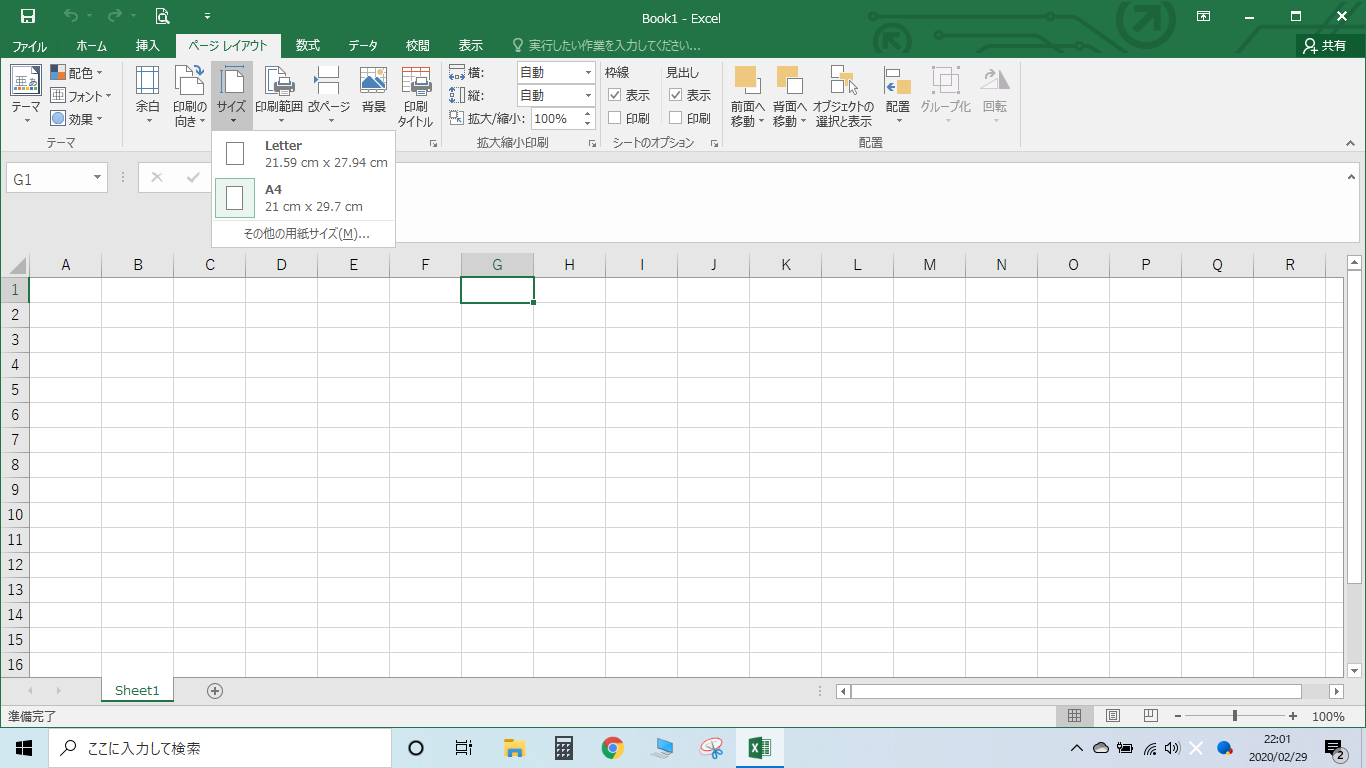Click the save icon in the title bar
The image size is (1366, 768).
pos(27,17)
